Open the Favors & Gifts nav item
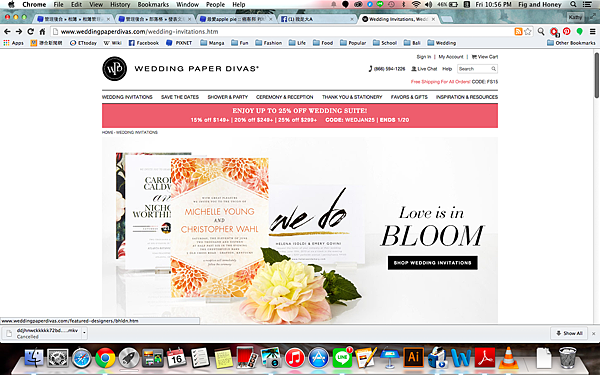This screenshot has width=600, height=375. coord(409,97)
